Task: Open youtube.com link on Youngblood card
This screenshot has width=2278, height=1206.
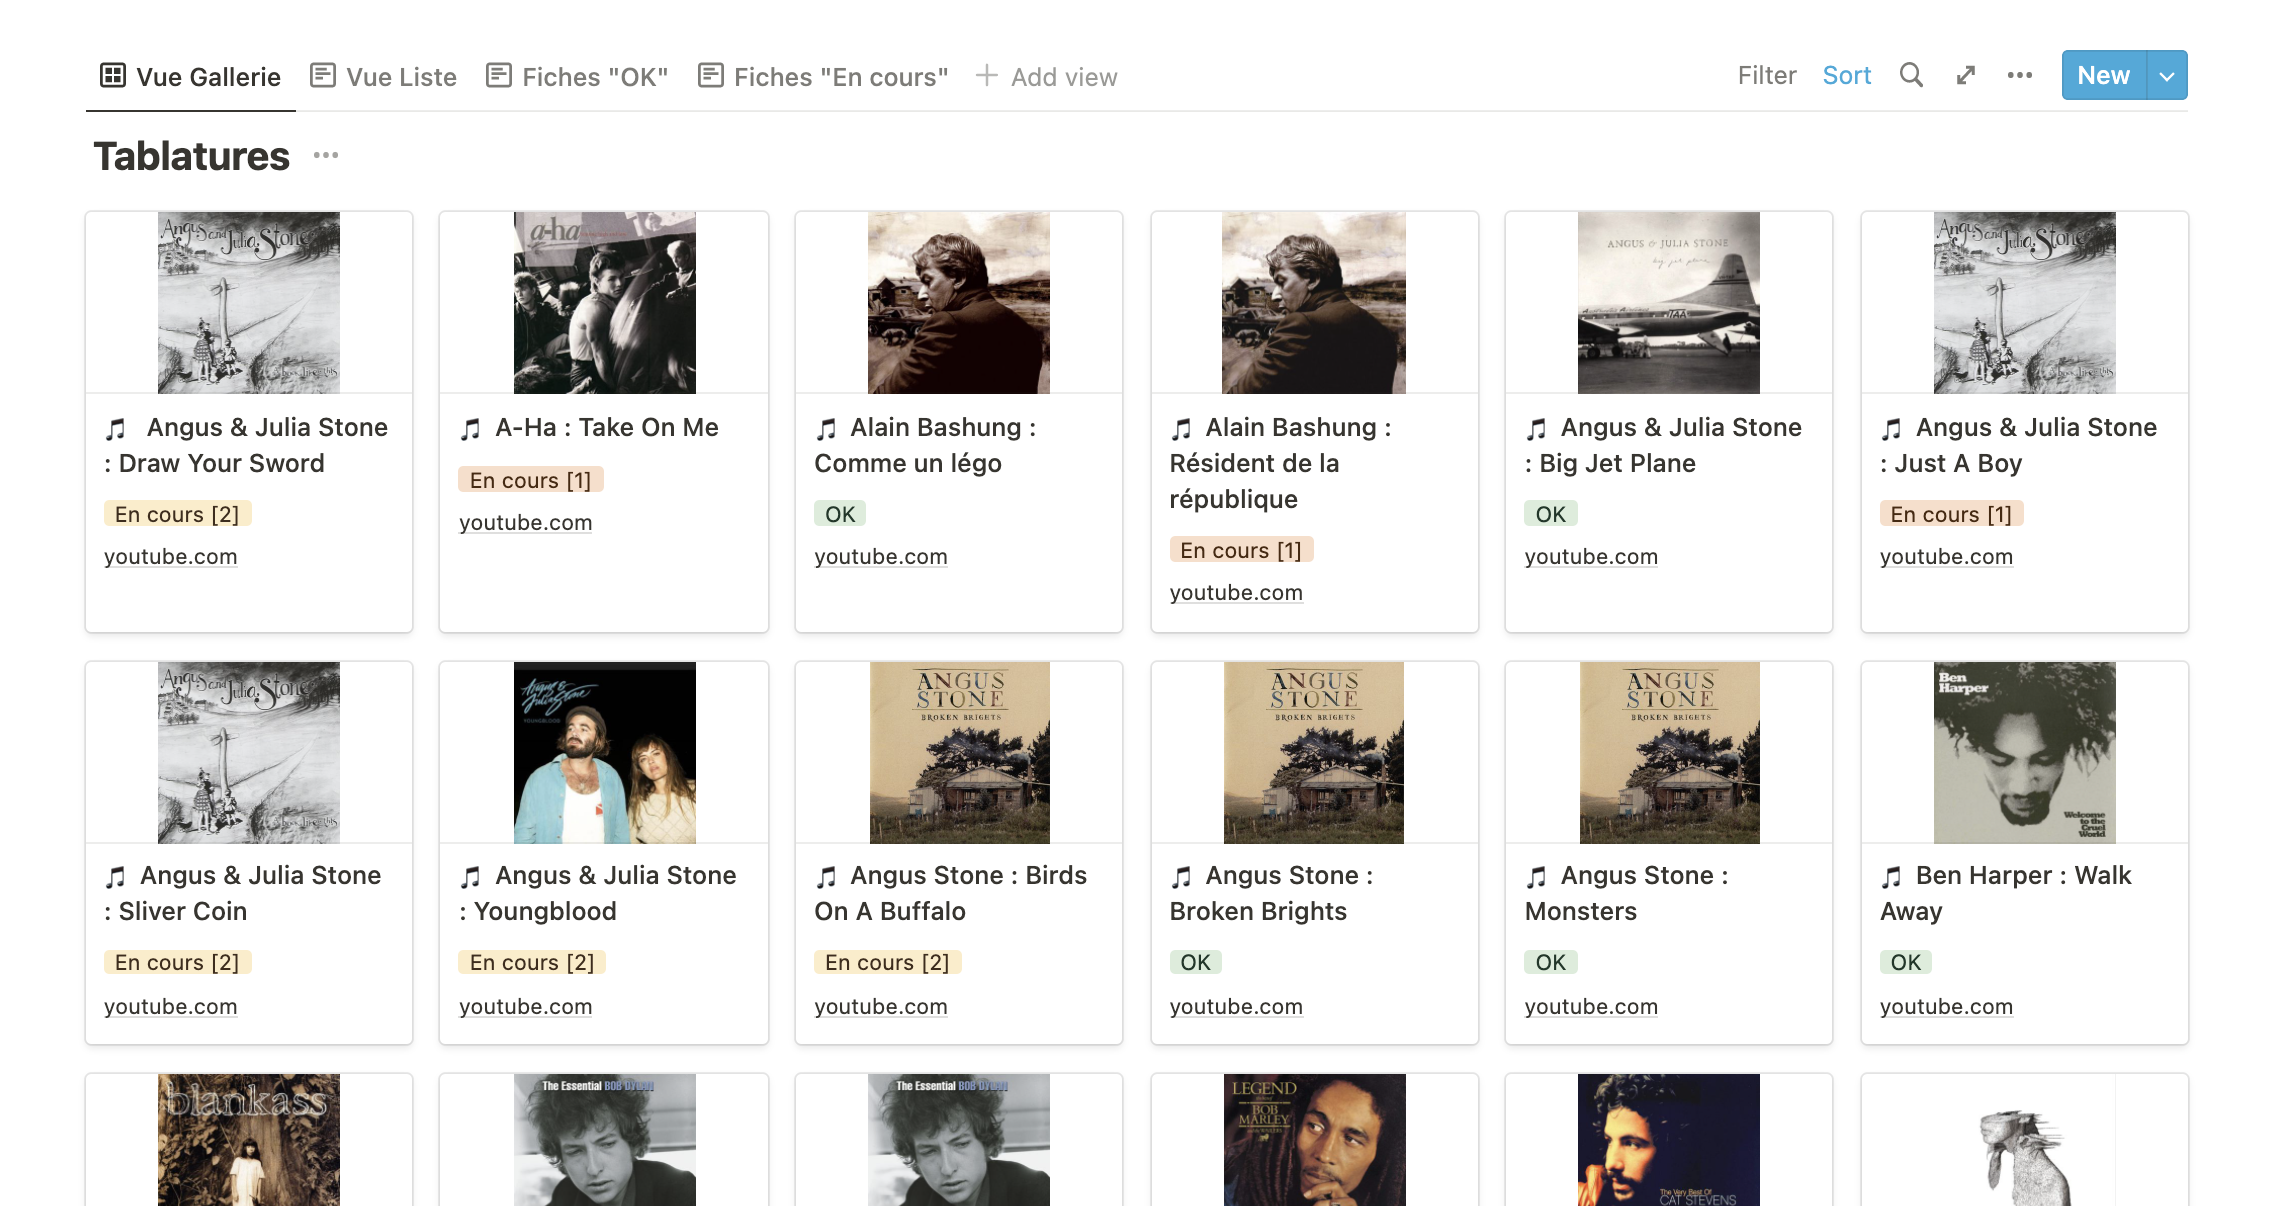Action: click(526, 1006)
